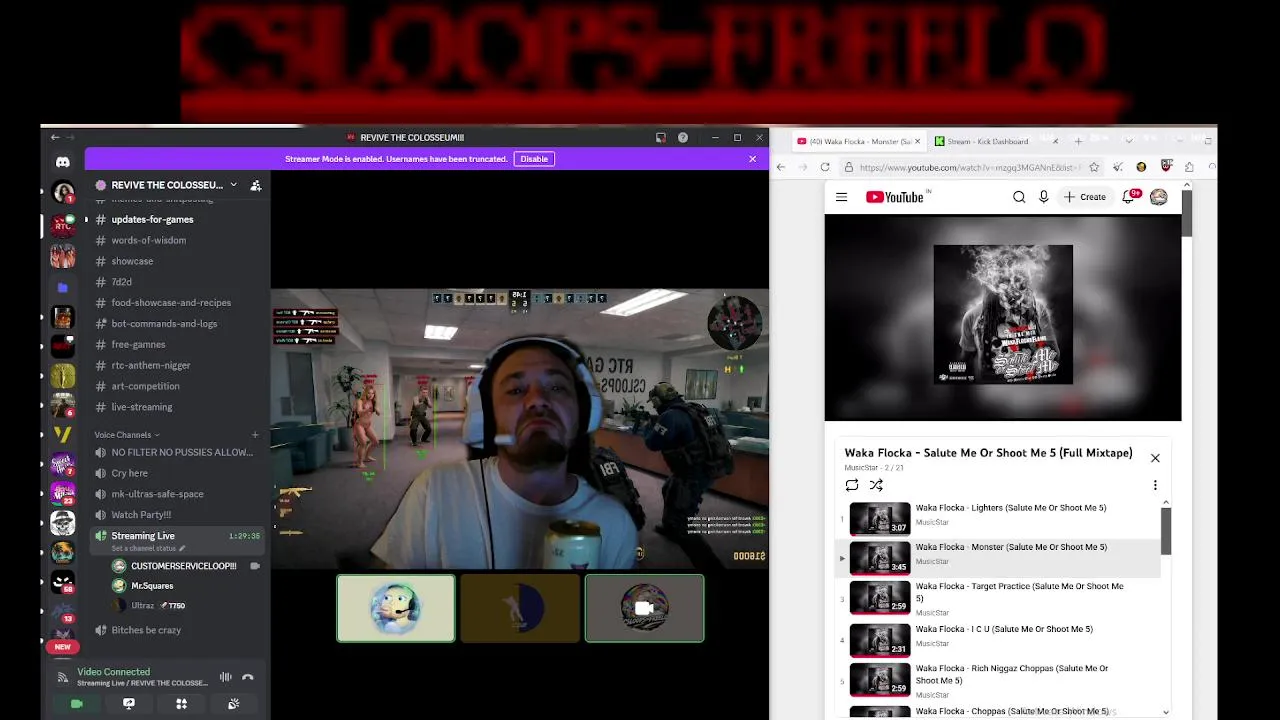Select the participant tile with camera icon

[x=644, y=608]
